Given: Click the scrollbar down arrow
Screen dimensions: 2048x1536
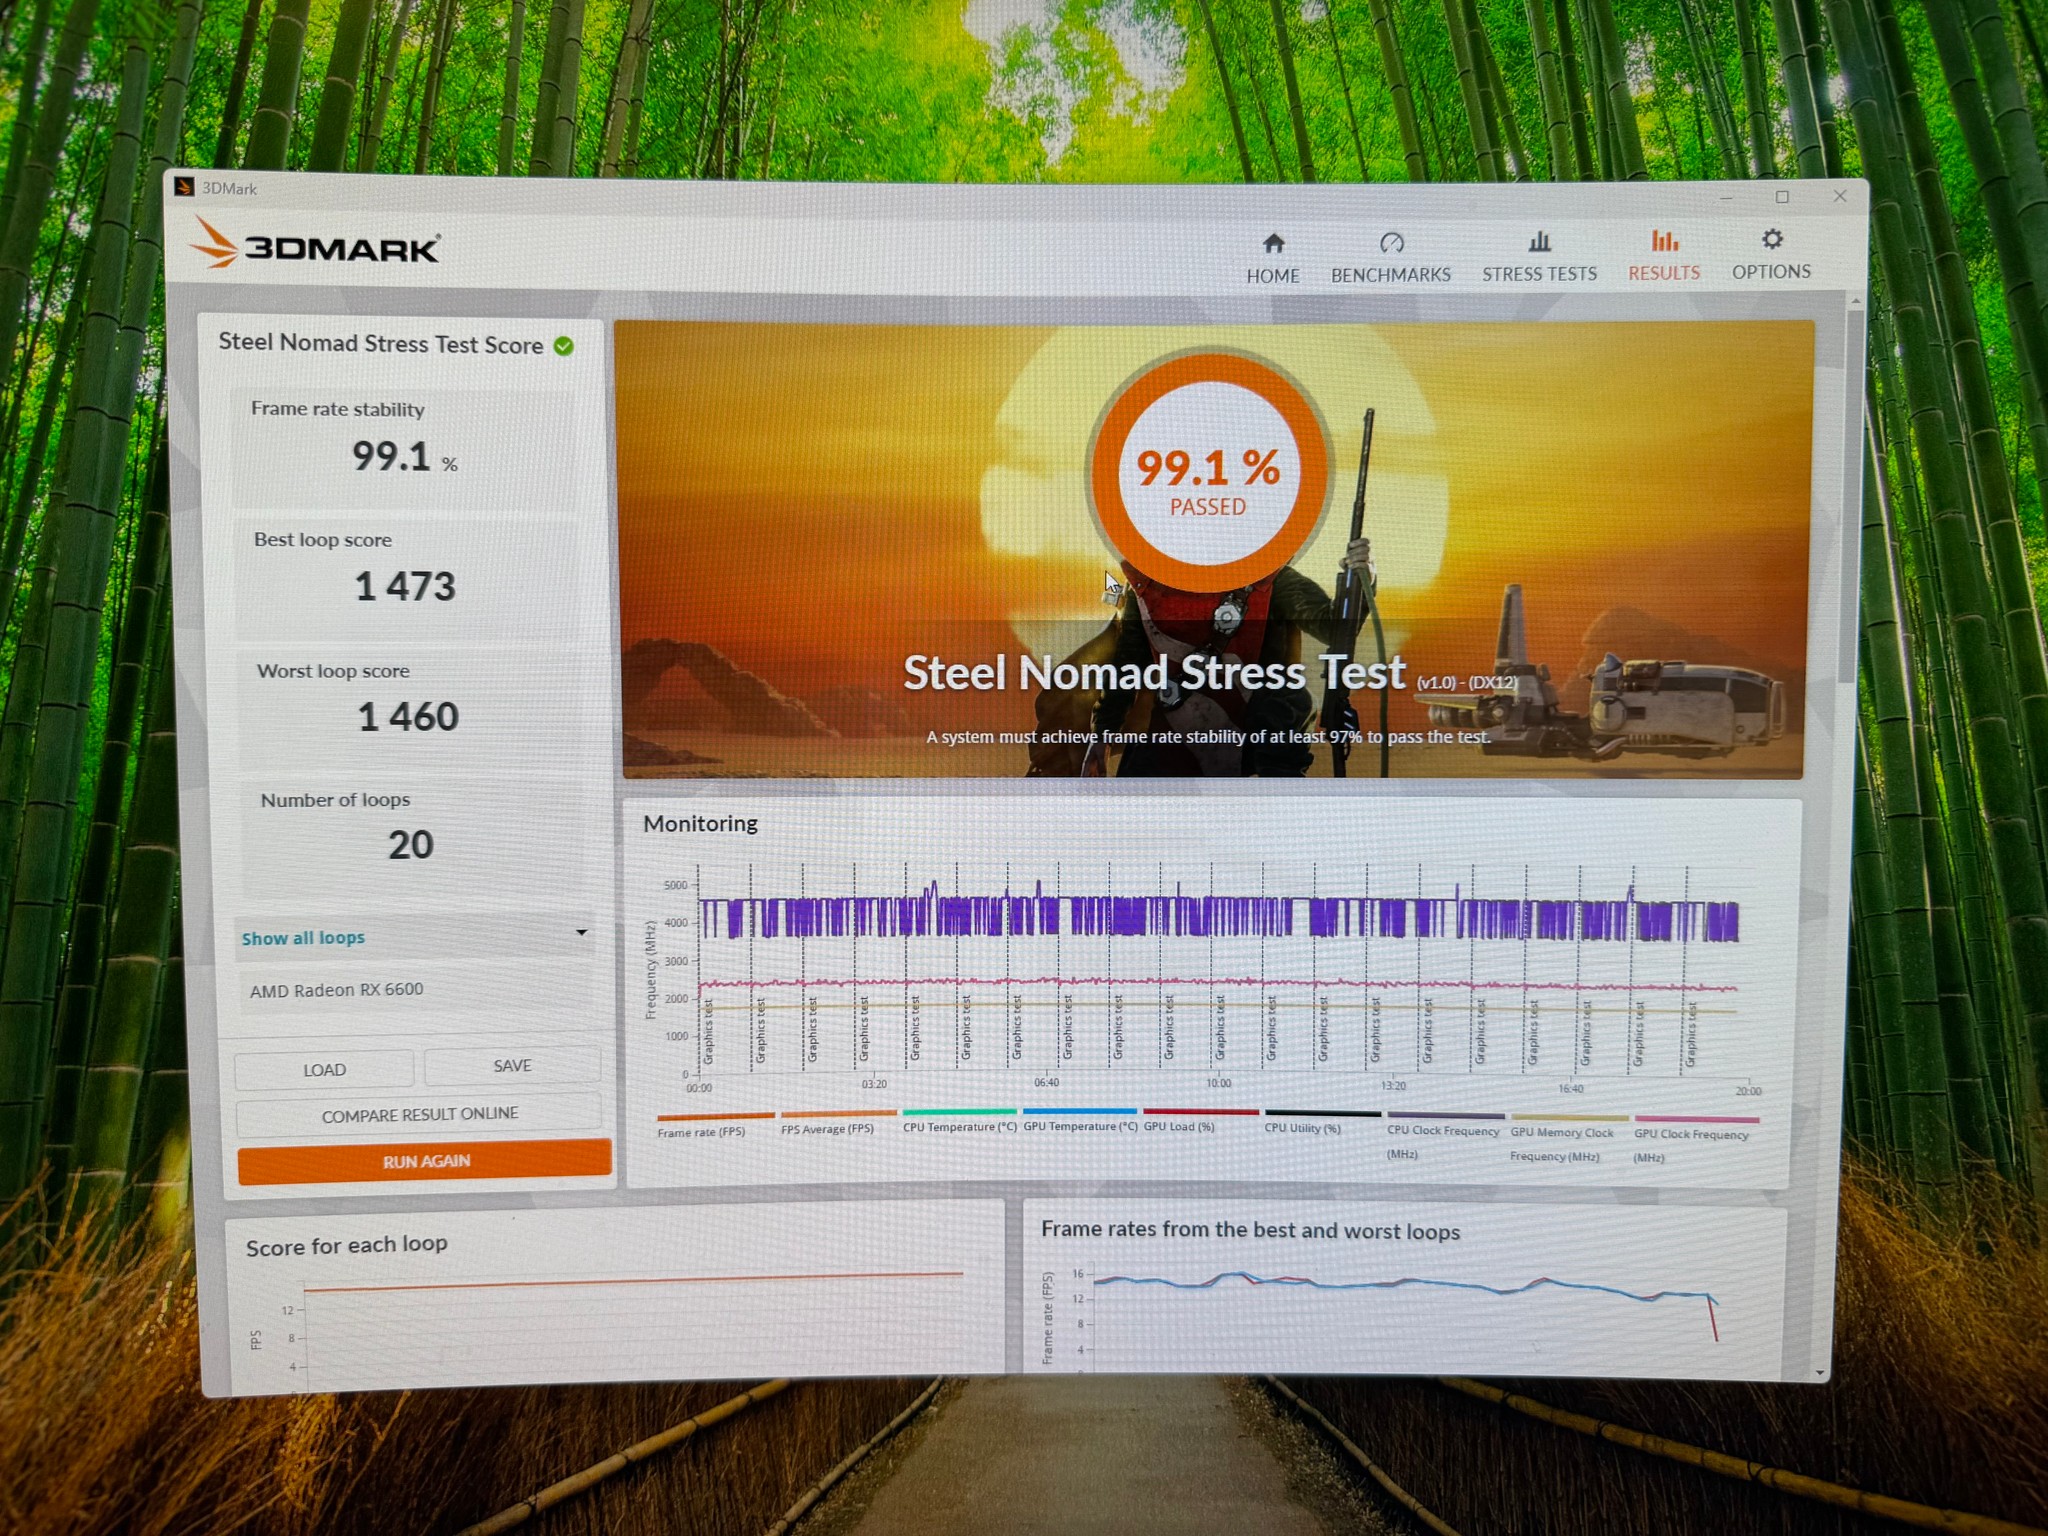Looking at the screenshot, I should 1819,1373.
